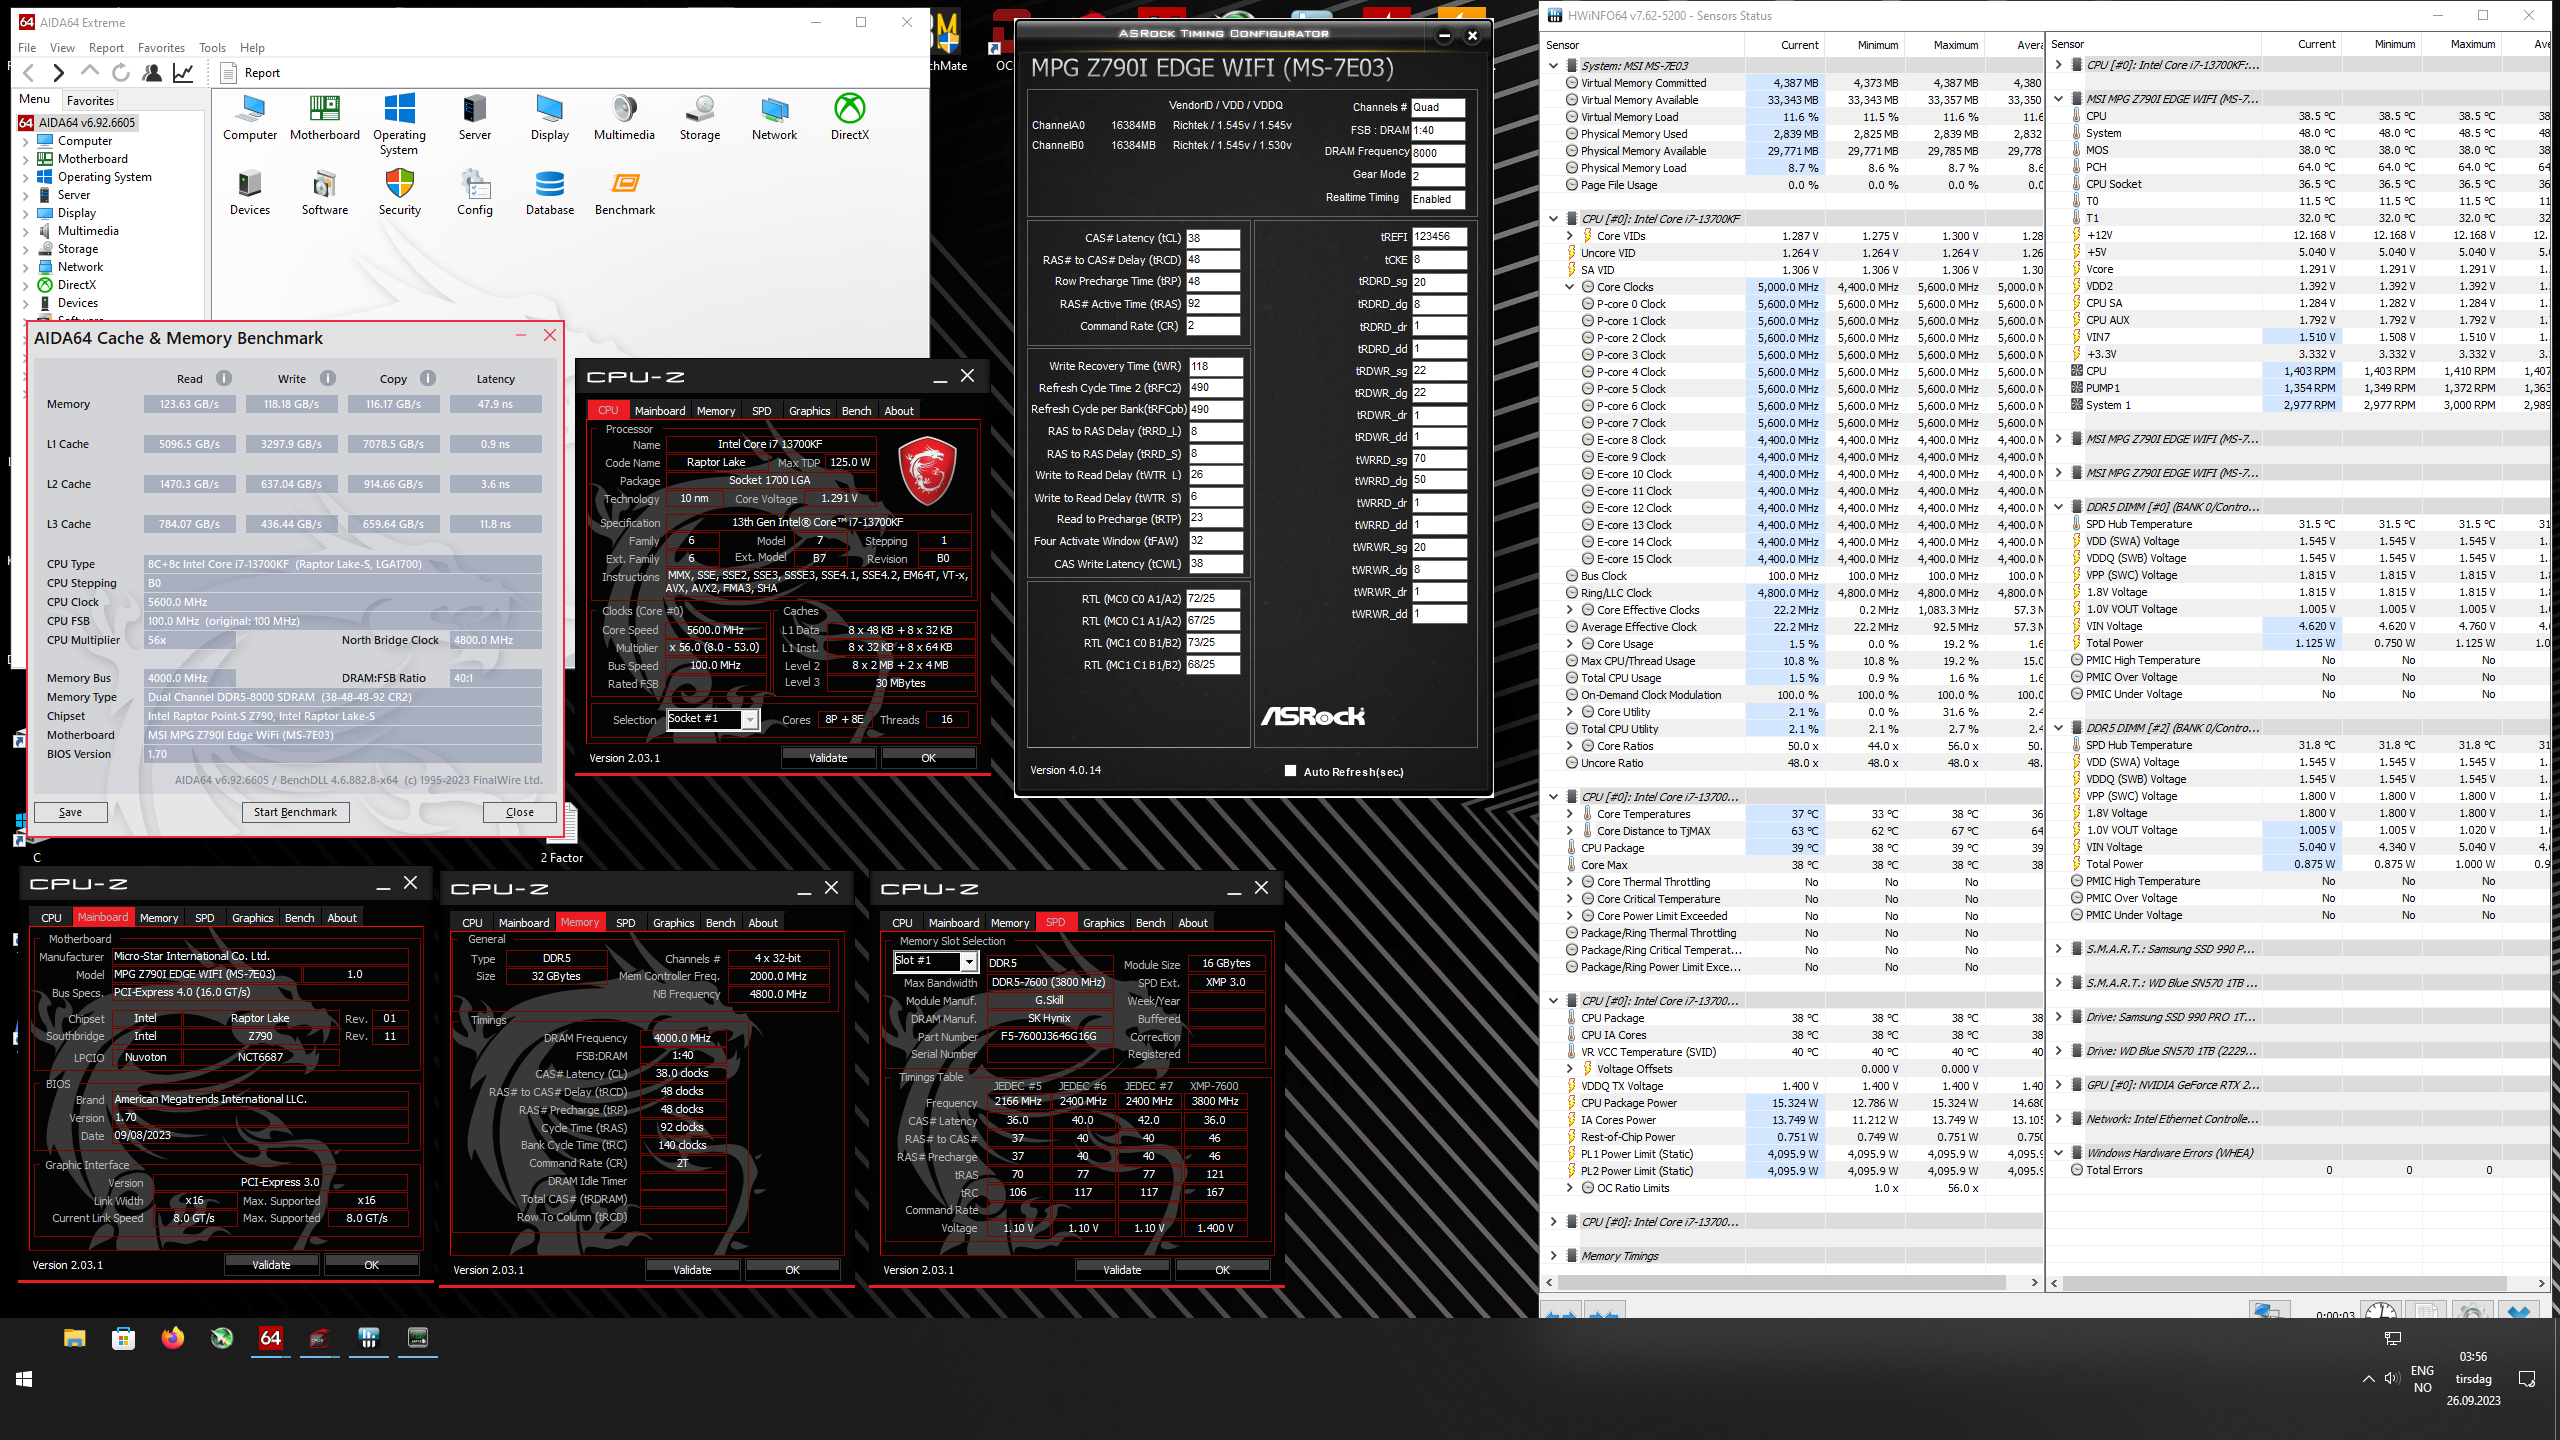Open the Action Center notification icon
Screen dimensions: 2560x1440
click(2527, 1379)
